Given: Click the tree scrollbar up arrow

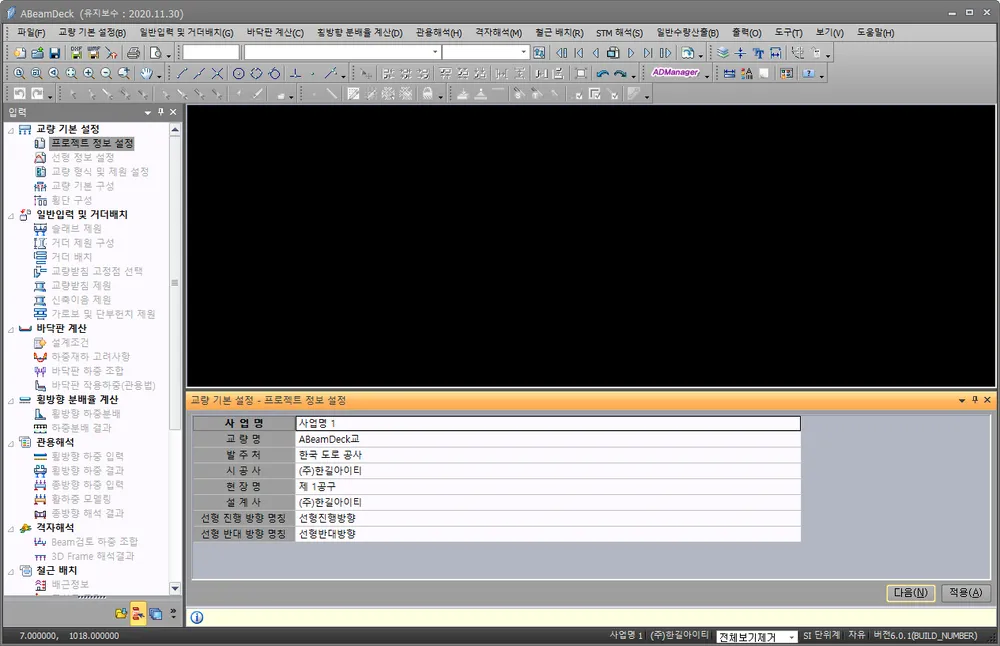Looking at the screenshot, I should 175,129.
